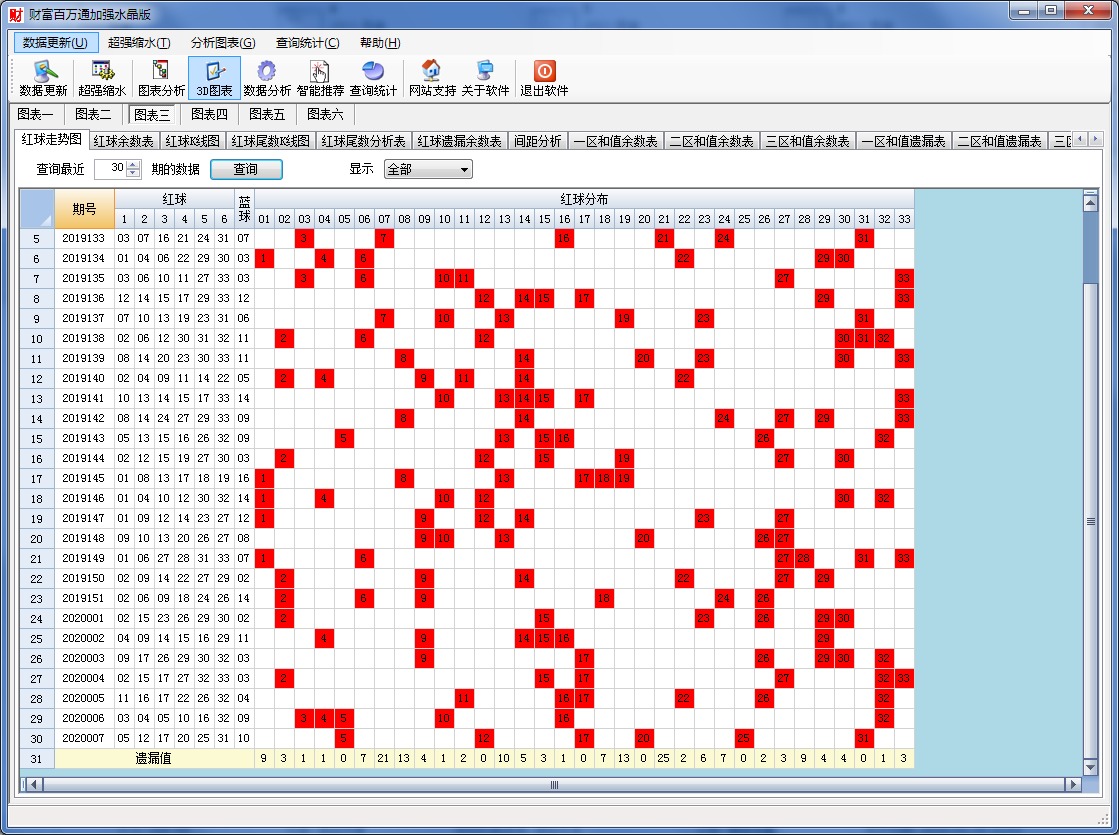Click the 查询 button
Screen dimensions: 1119x835
246,169
